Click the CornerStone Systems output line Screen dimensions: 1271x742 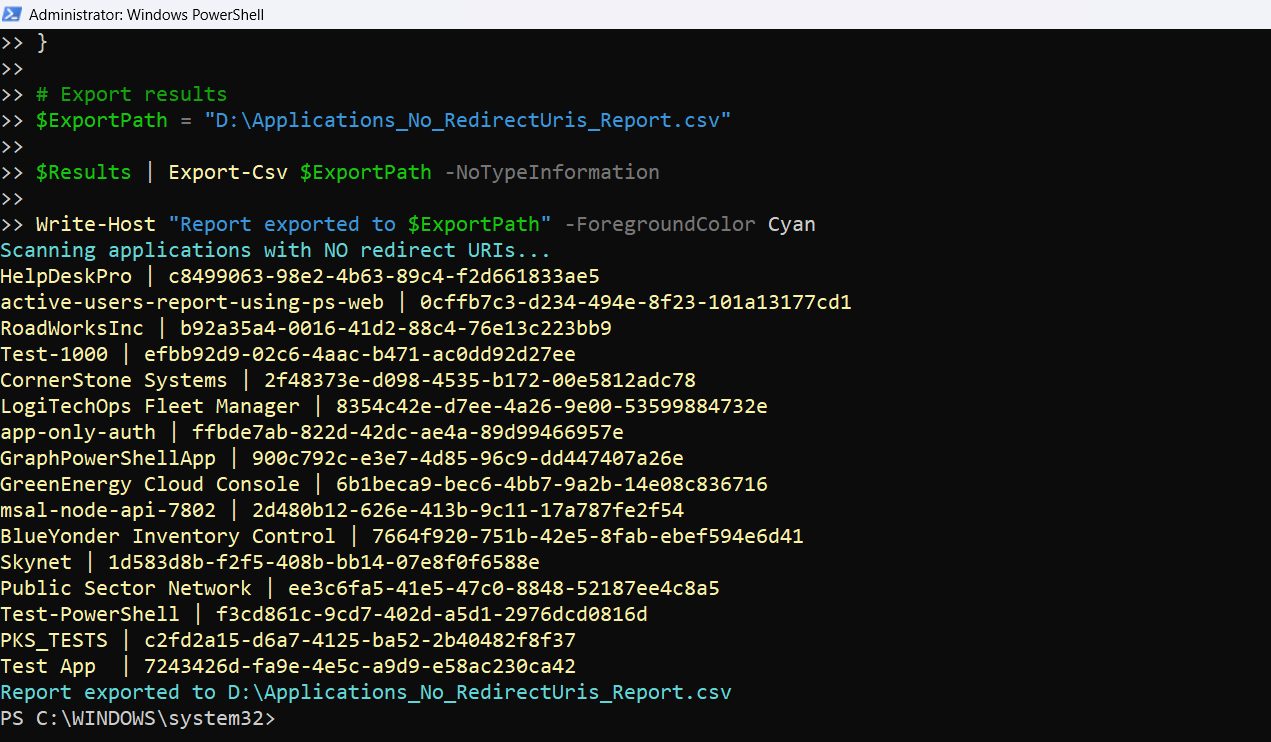pyautogui.click(x=347, y=380)
